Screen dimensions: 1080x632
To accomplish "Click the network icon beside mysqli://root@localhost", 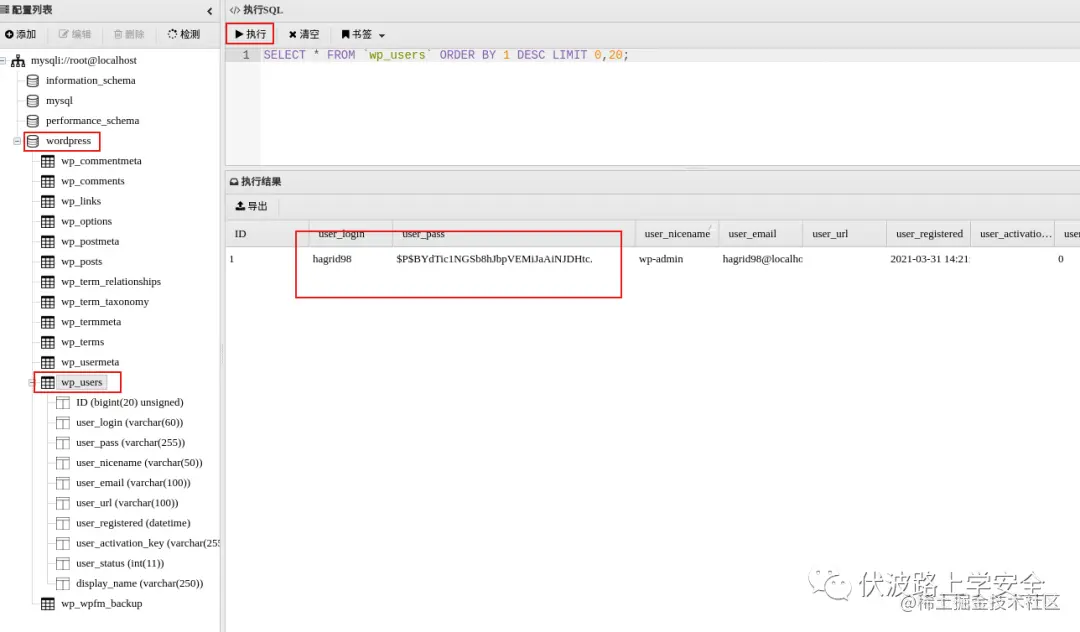I will [18, 61].
